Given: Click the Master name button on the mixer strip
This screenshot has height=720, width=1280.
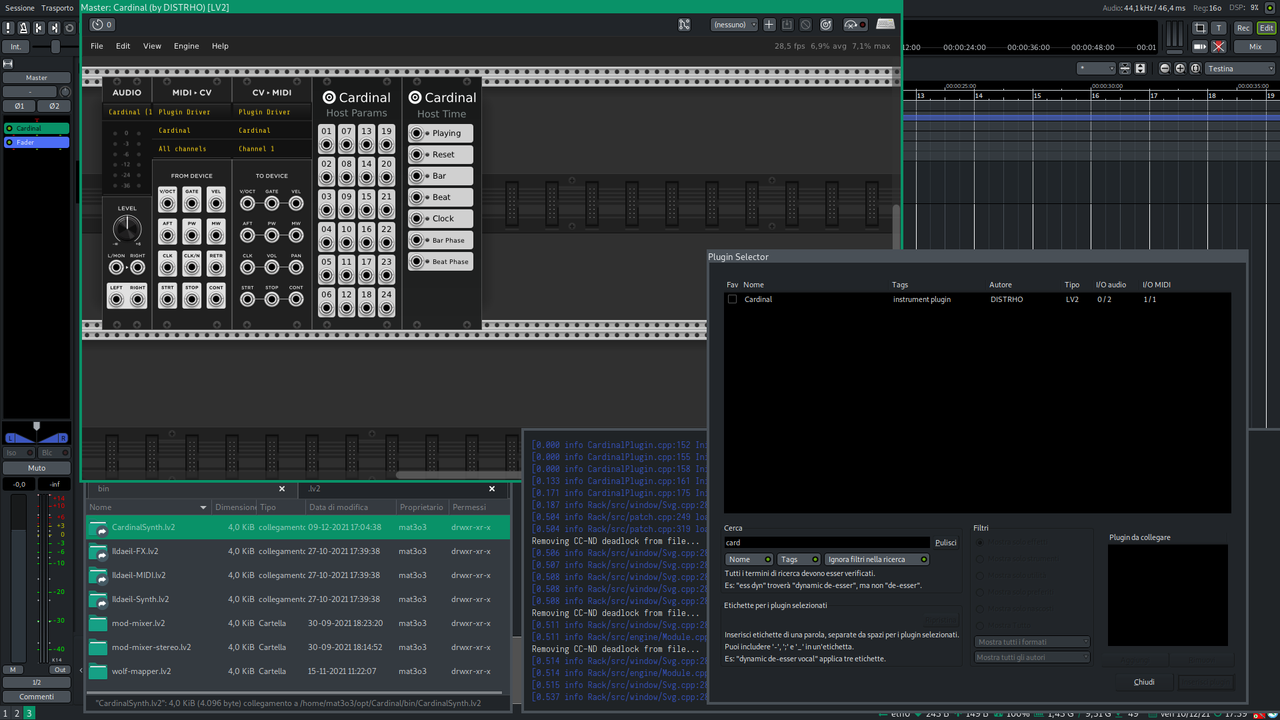Looking at the screenshot, I should 36,77.
